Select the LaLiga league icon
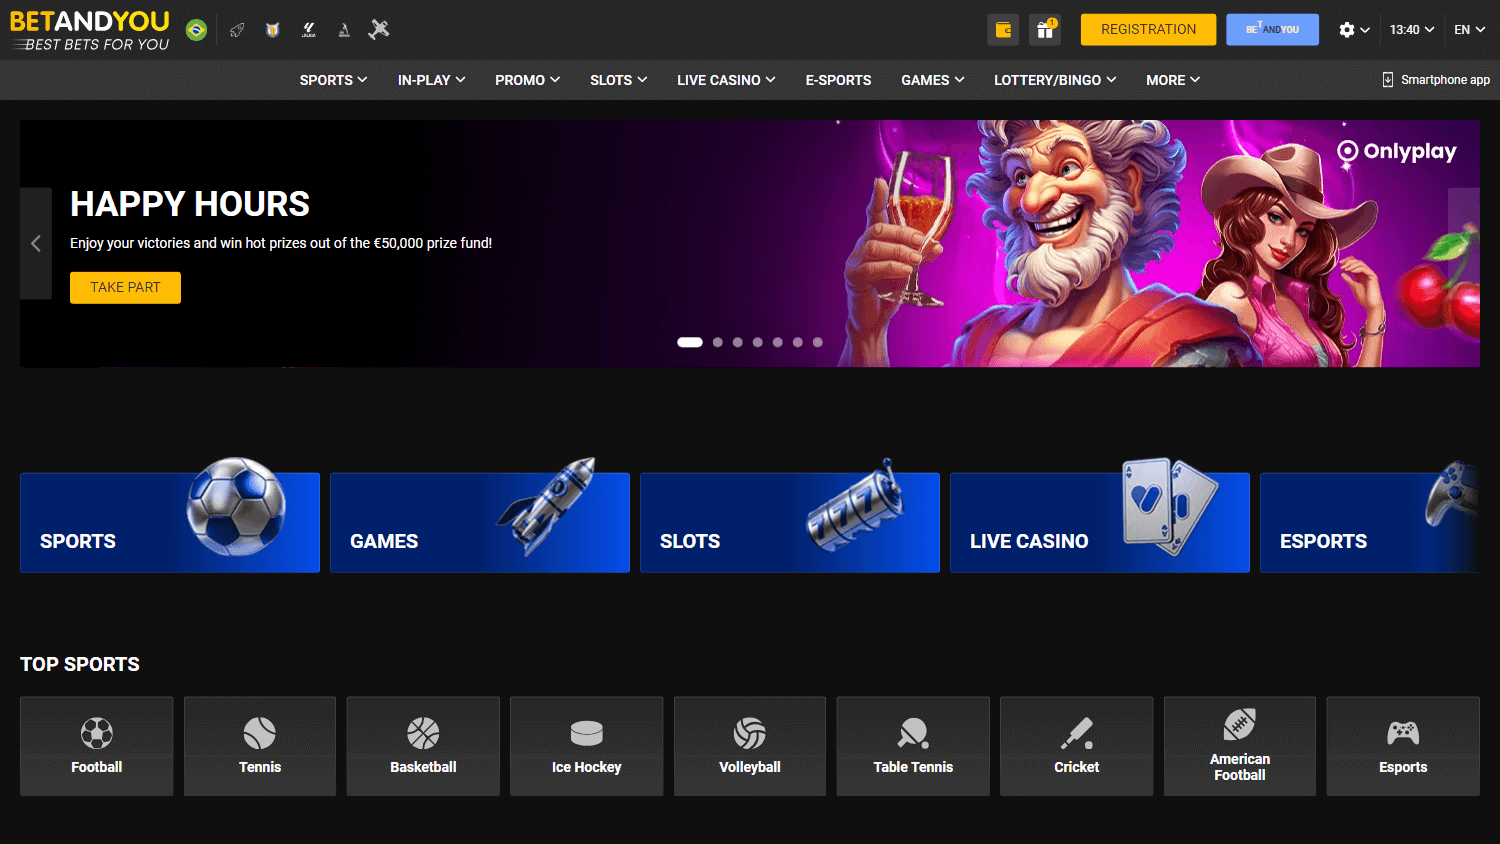Image resolution: width=1500 pixels, height=844 pixels. (308, 29)
